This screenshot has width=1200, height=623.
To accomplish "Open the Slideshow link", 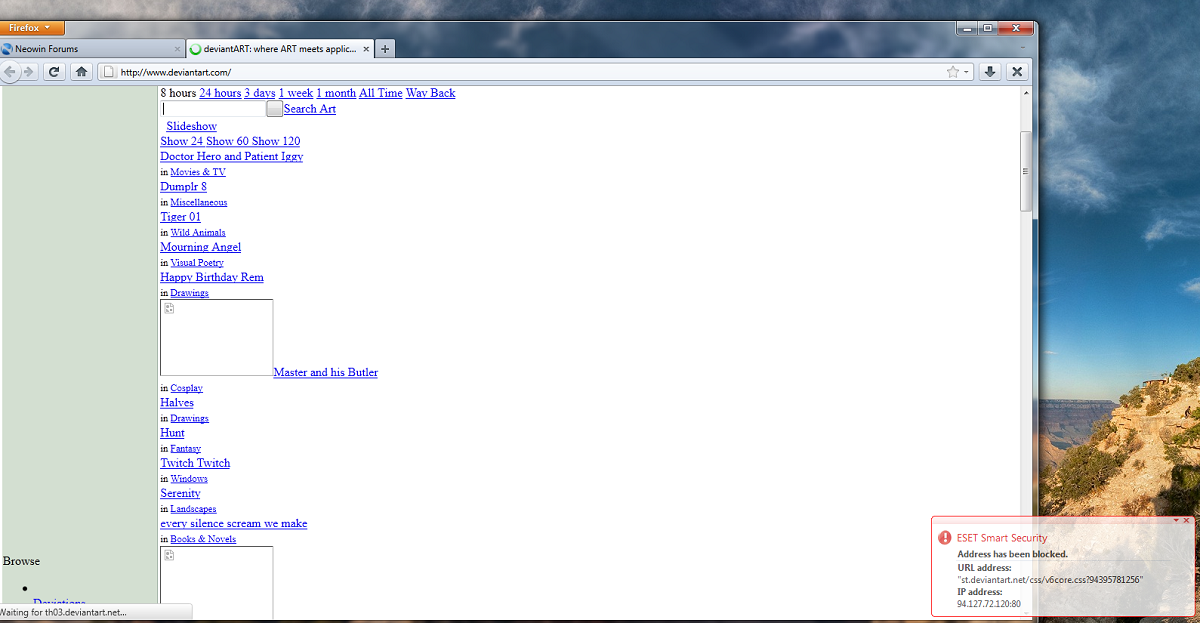I will click(x=191, y=126).
